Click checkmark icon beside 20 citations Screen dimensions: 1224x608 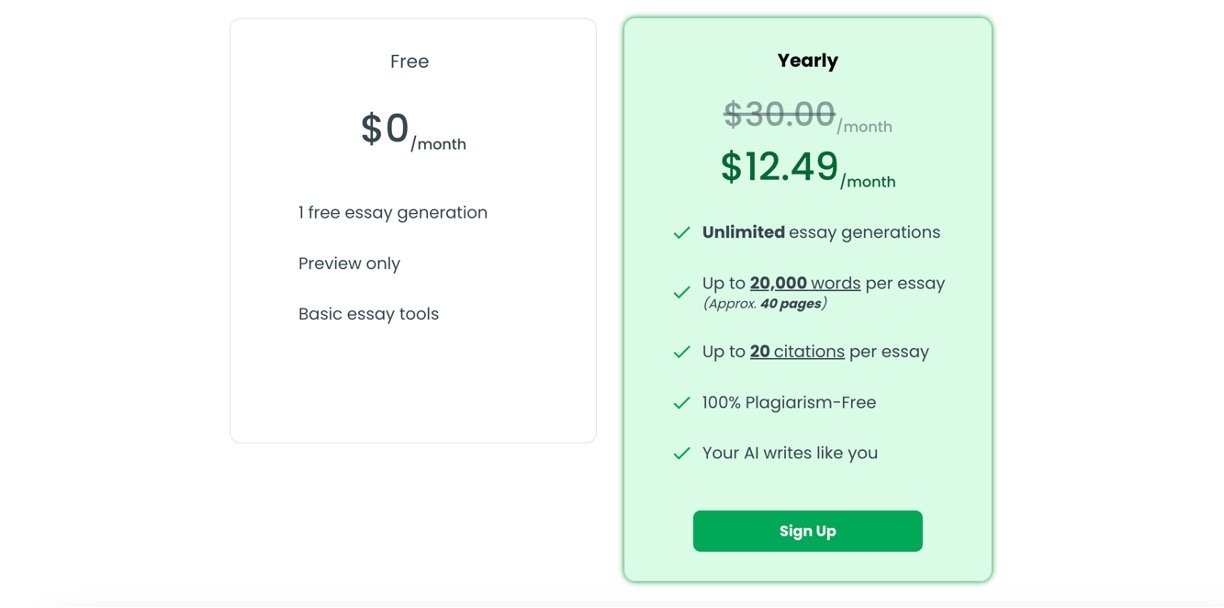[682, 352]
